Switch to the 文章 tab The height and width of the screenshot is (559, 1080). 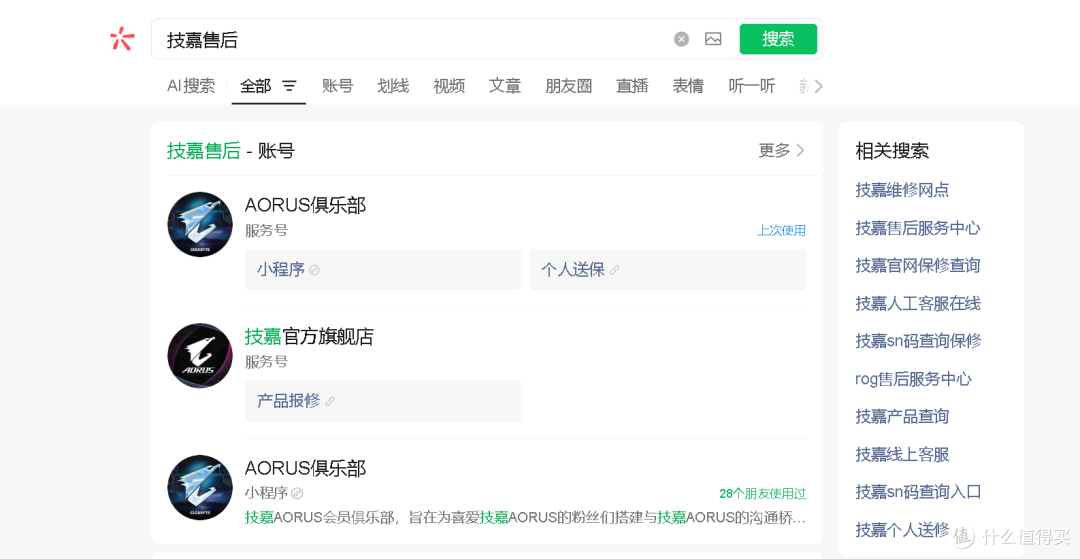[x=505, y=86]
